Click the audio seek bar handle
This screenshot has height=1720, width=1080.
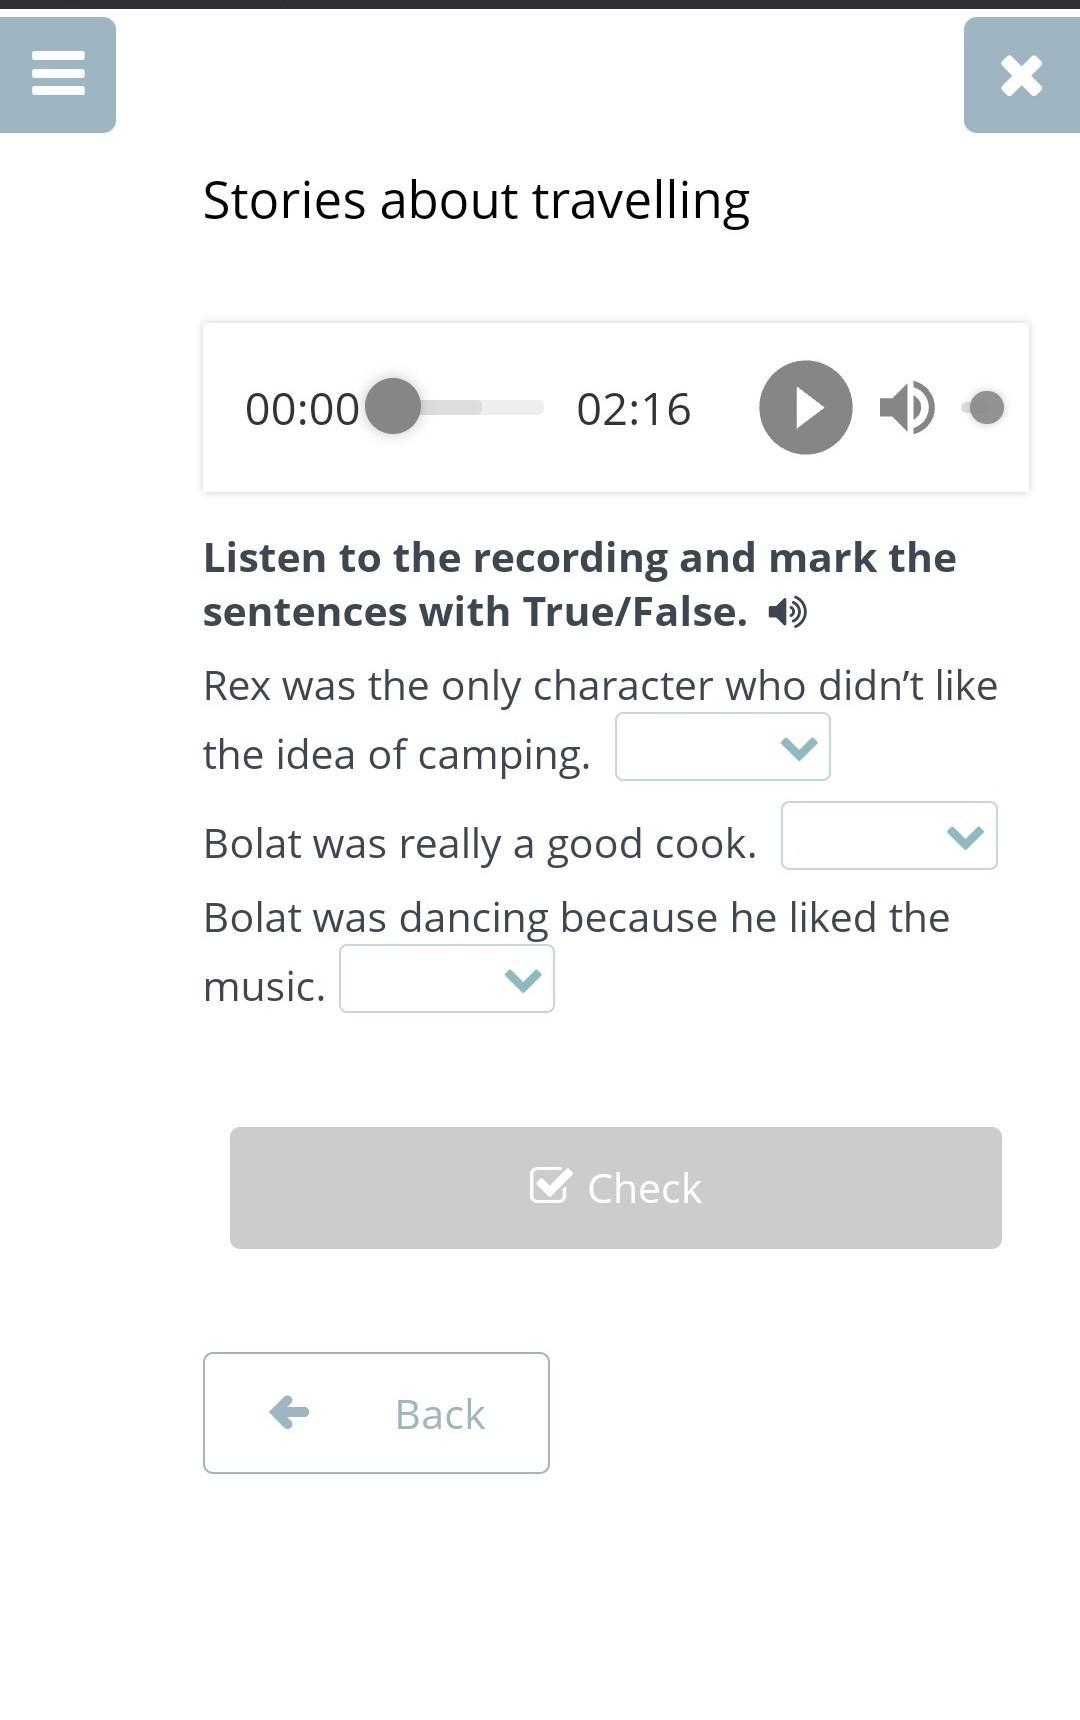coord(393,407)
